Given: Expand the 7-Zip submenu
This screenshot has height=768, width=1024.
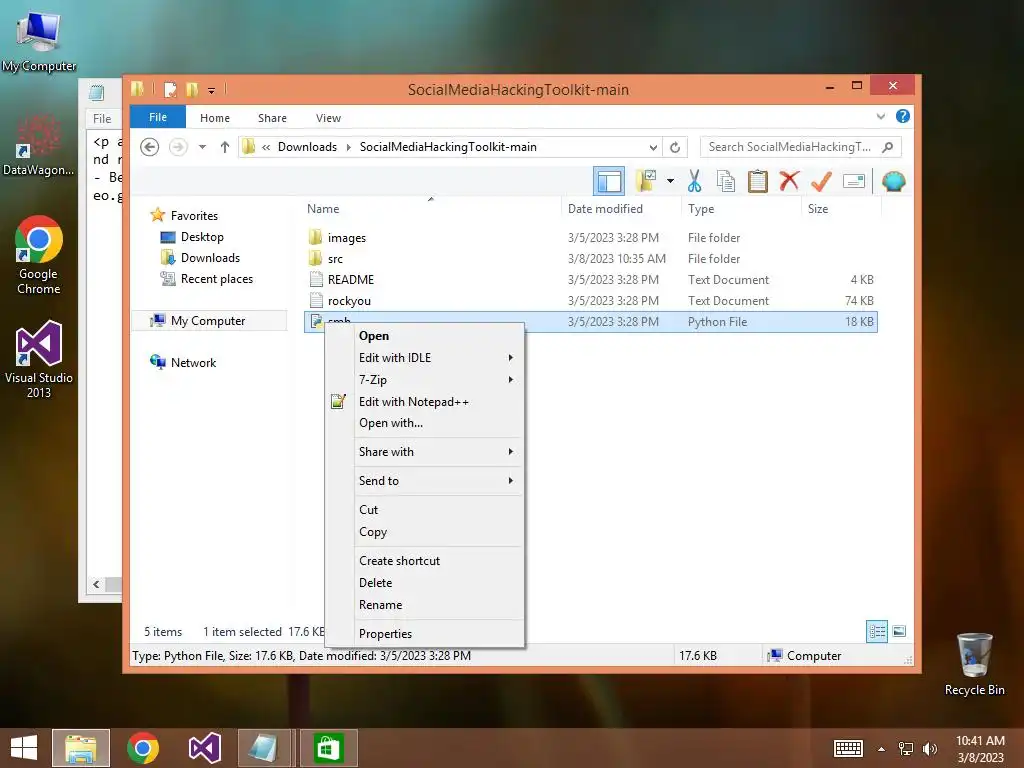Looking at the screenshot, I should [424, 380].
